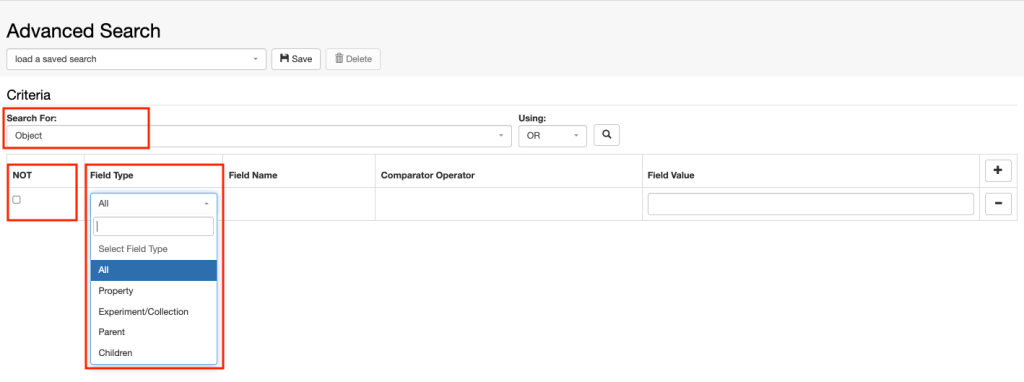Click the Advanced Search heading
This screenshot has width=1024, height=382.
[x=84, y=31]
